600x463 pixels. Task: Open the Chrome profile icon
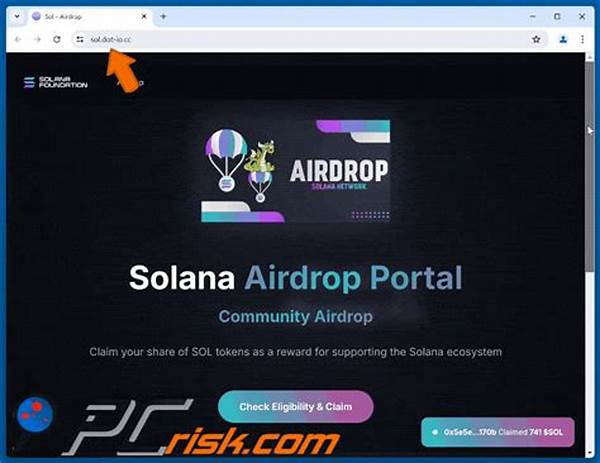(563, 39)
